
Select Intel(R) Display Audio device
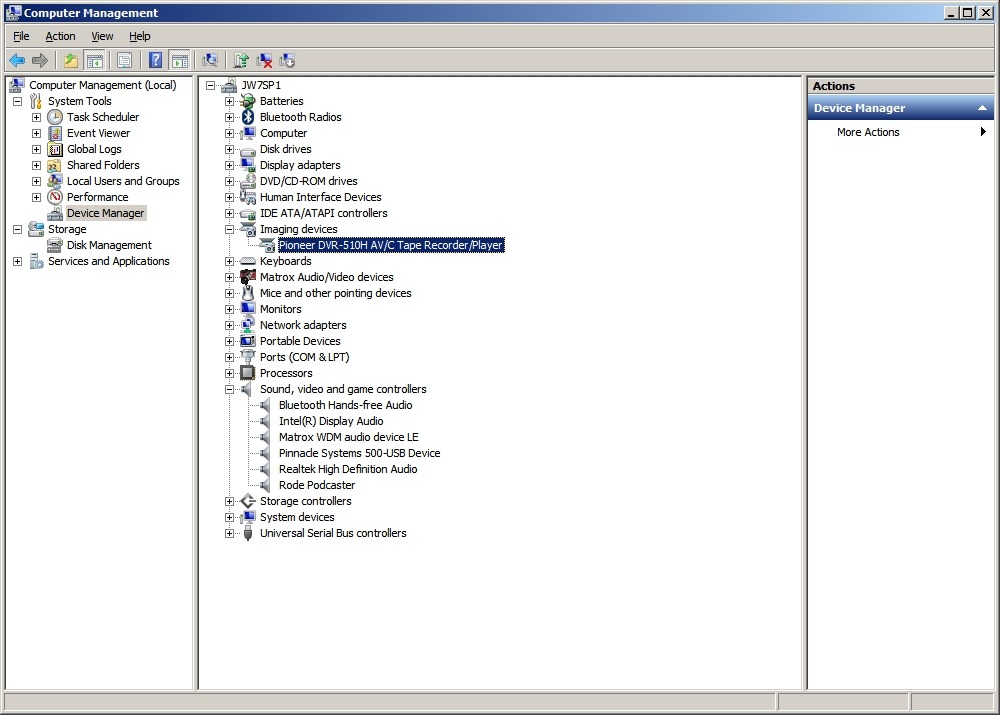[x=331, y=421]
